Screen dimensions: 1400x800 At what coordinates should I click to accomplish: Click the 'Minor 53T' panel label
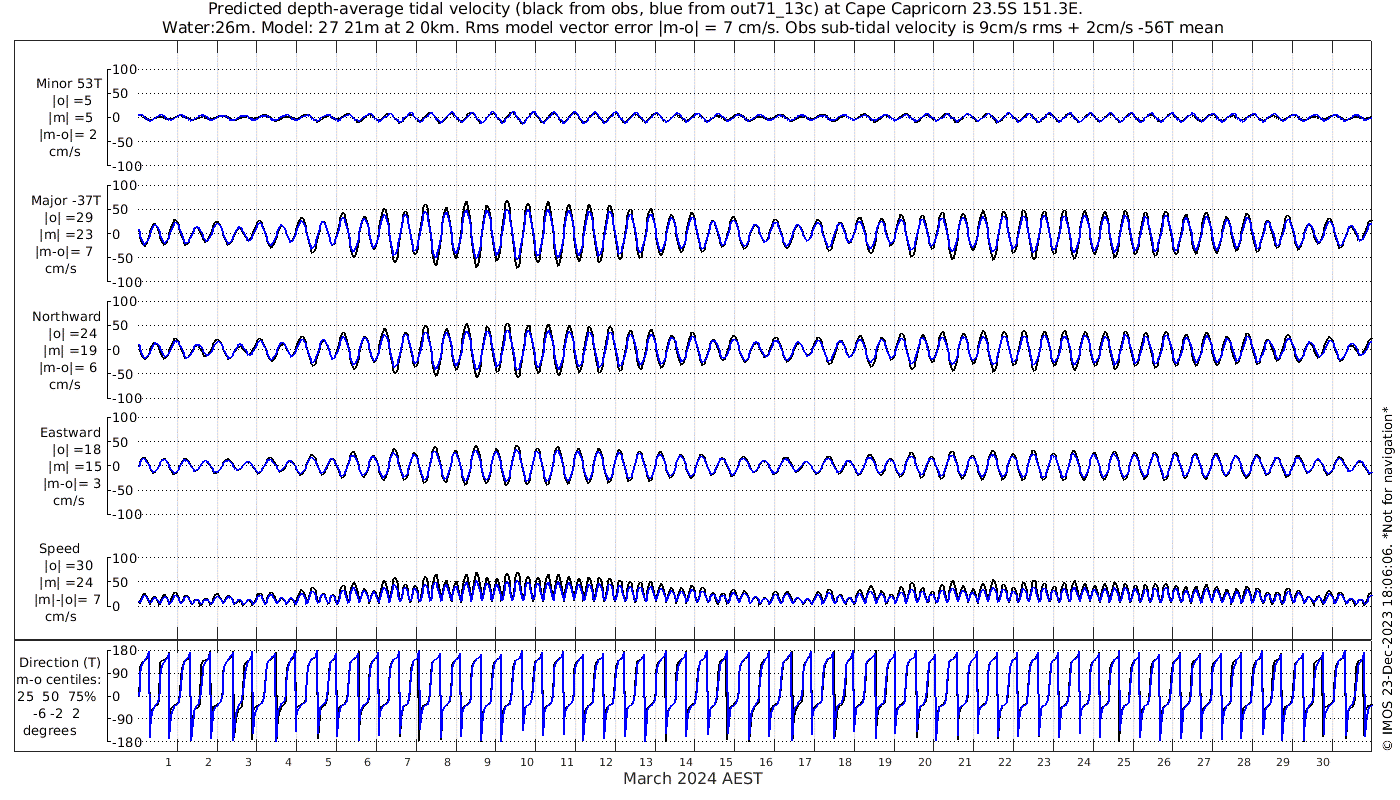tap(68, 84)
